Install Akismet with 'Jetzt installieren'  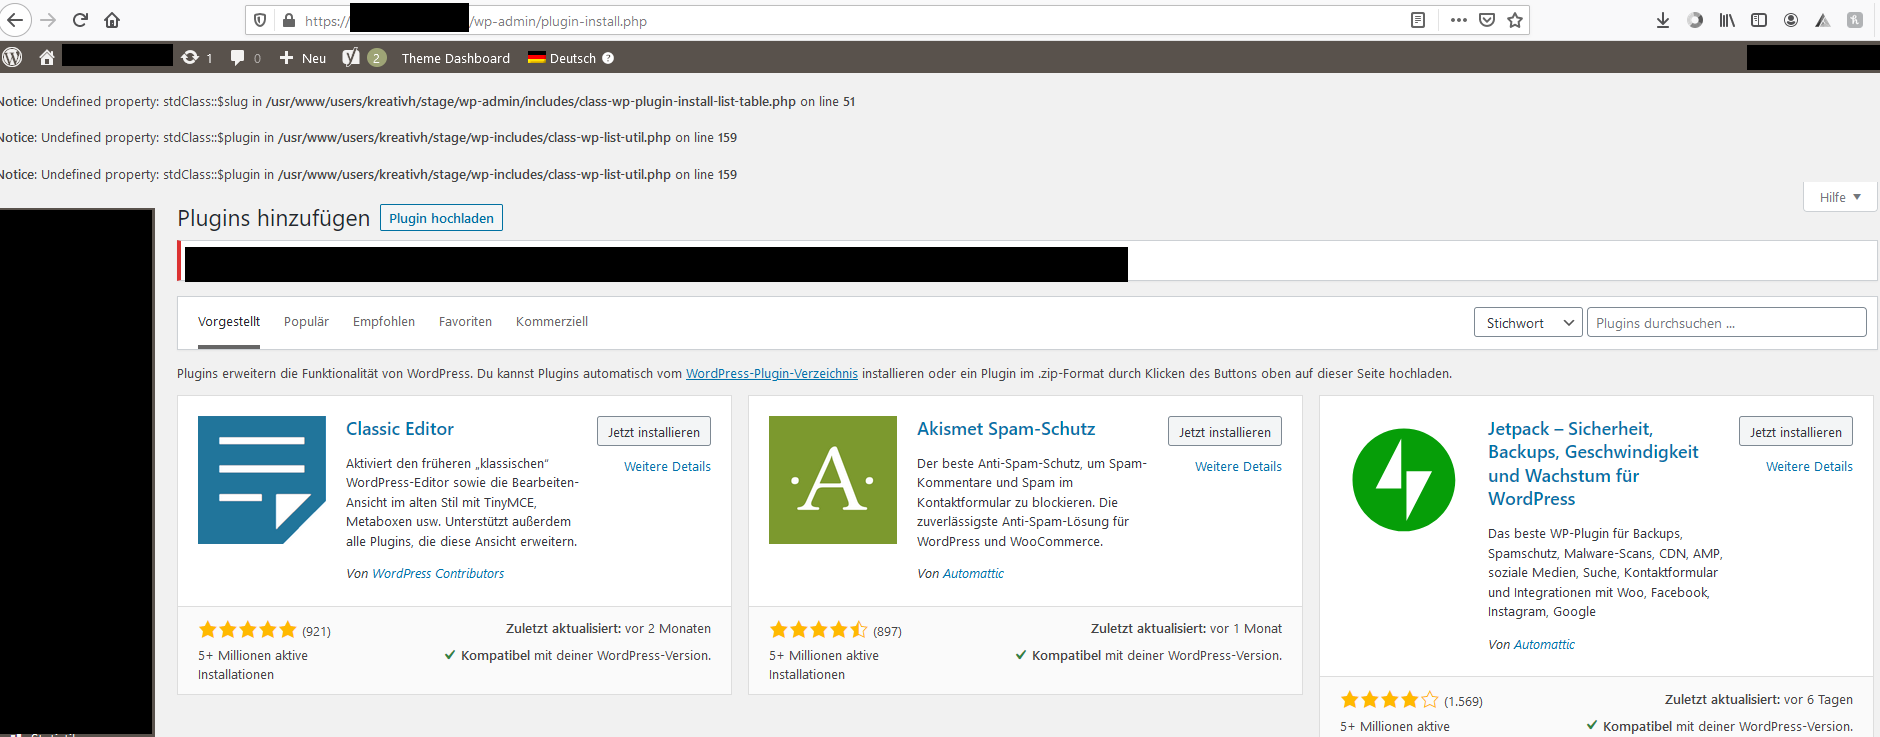(1225, 432)
